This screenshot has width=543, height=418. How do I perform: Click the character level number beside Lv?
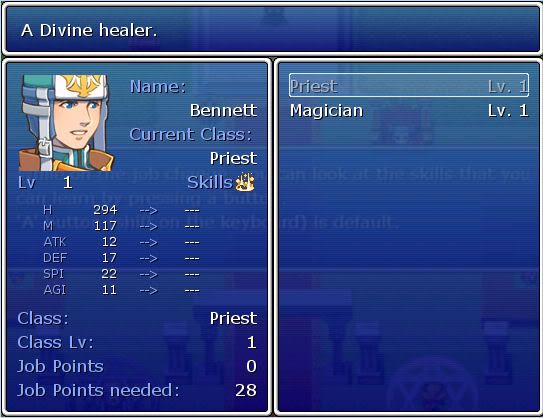[x=68, y=183]
